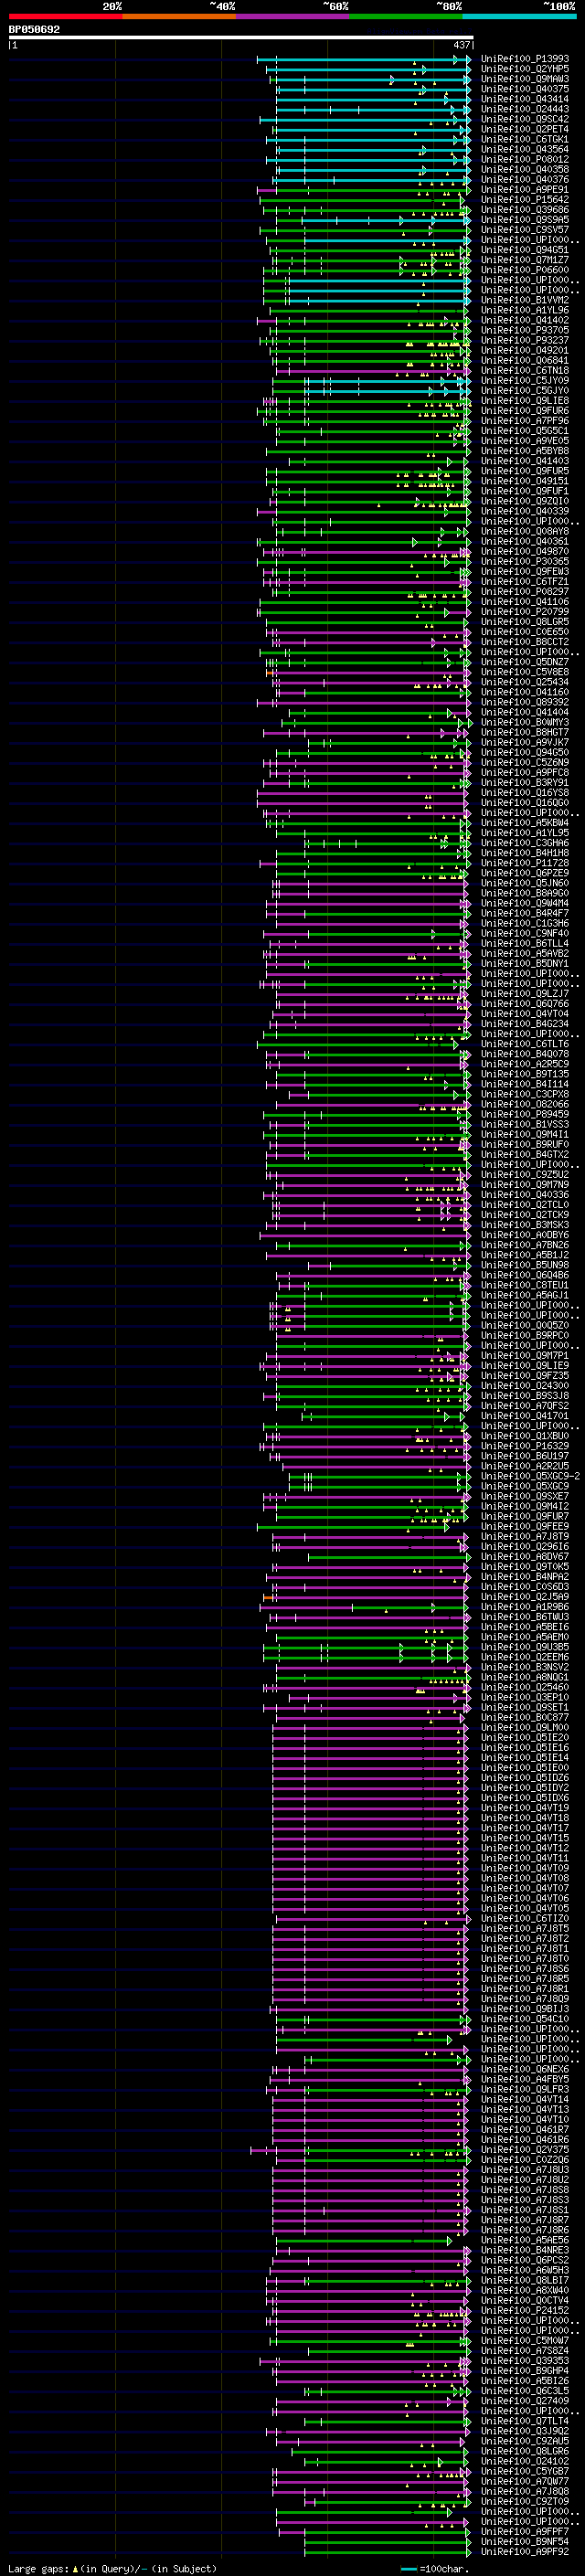Select the UniRef100_P15642 label
Image resolution: width=585 pixels, height=2576 pixels.
pos(525,200)
